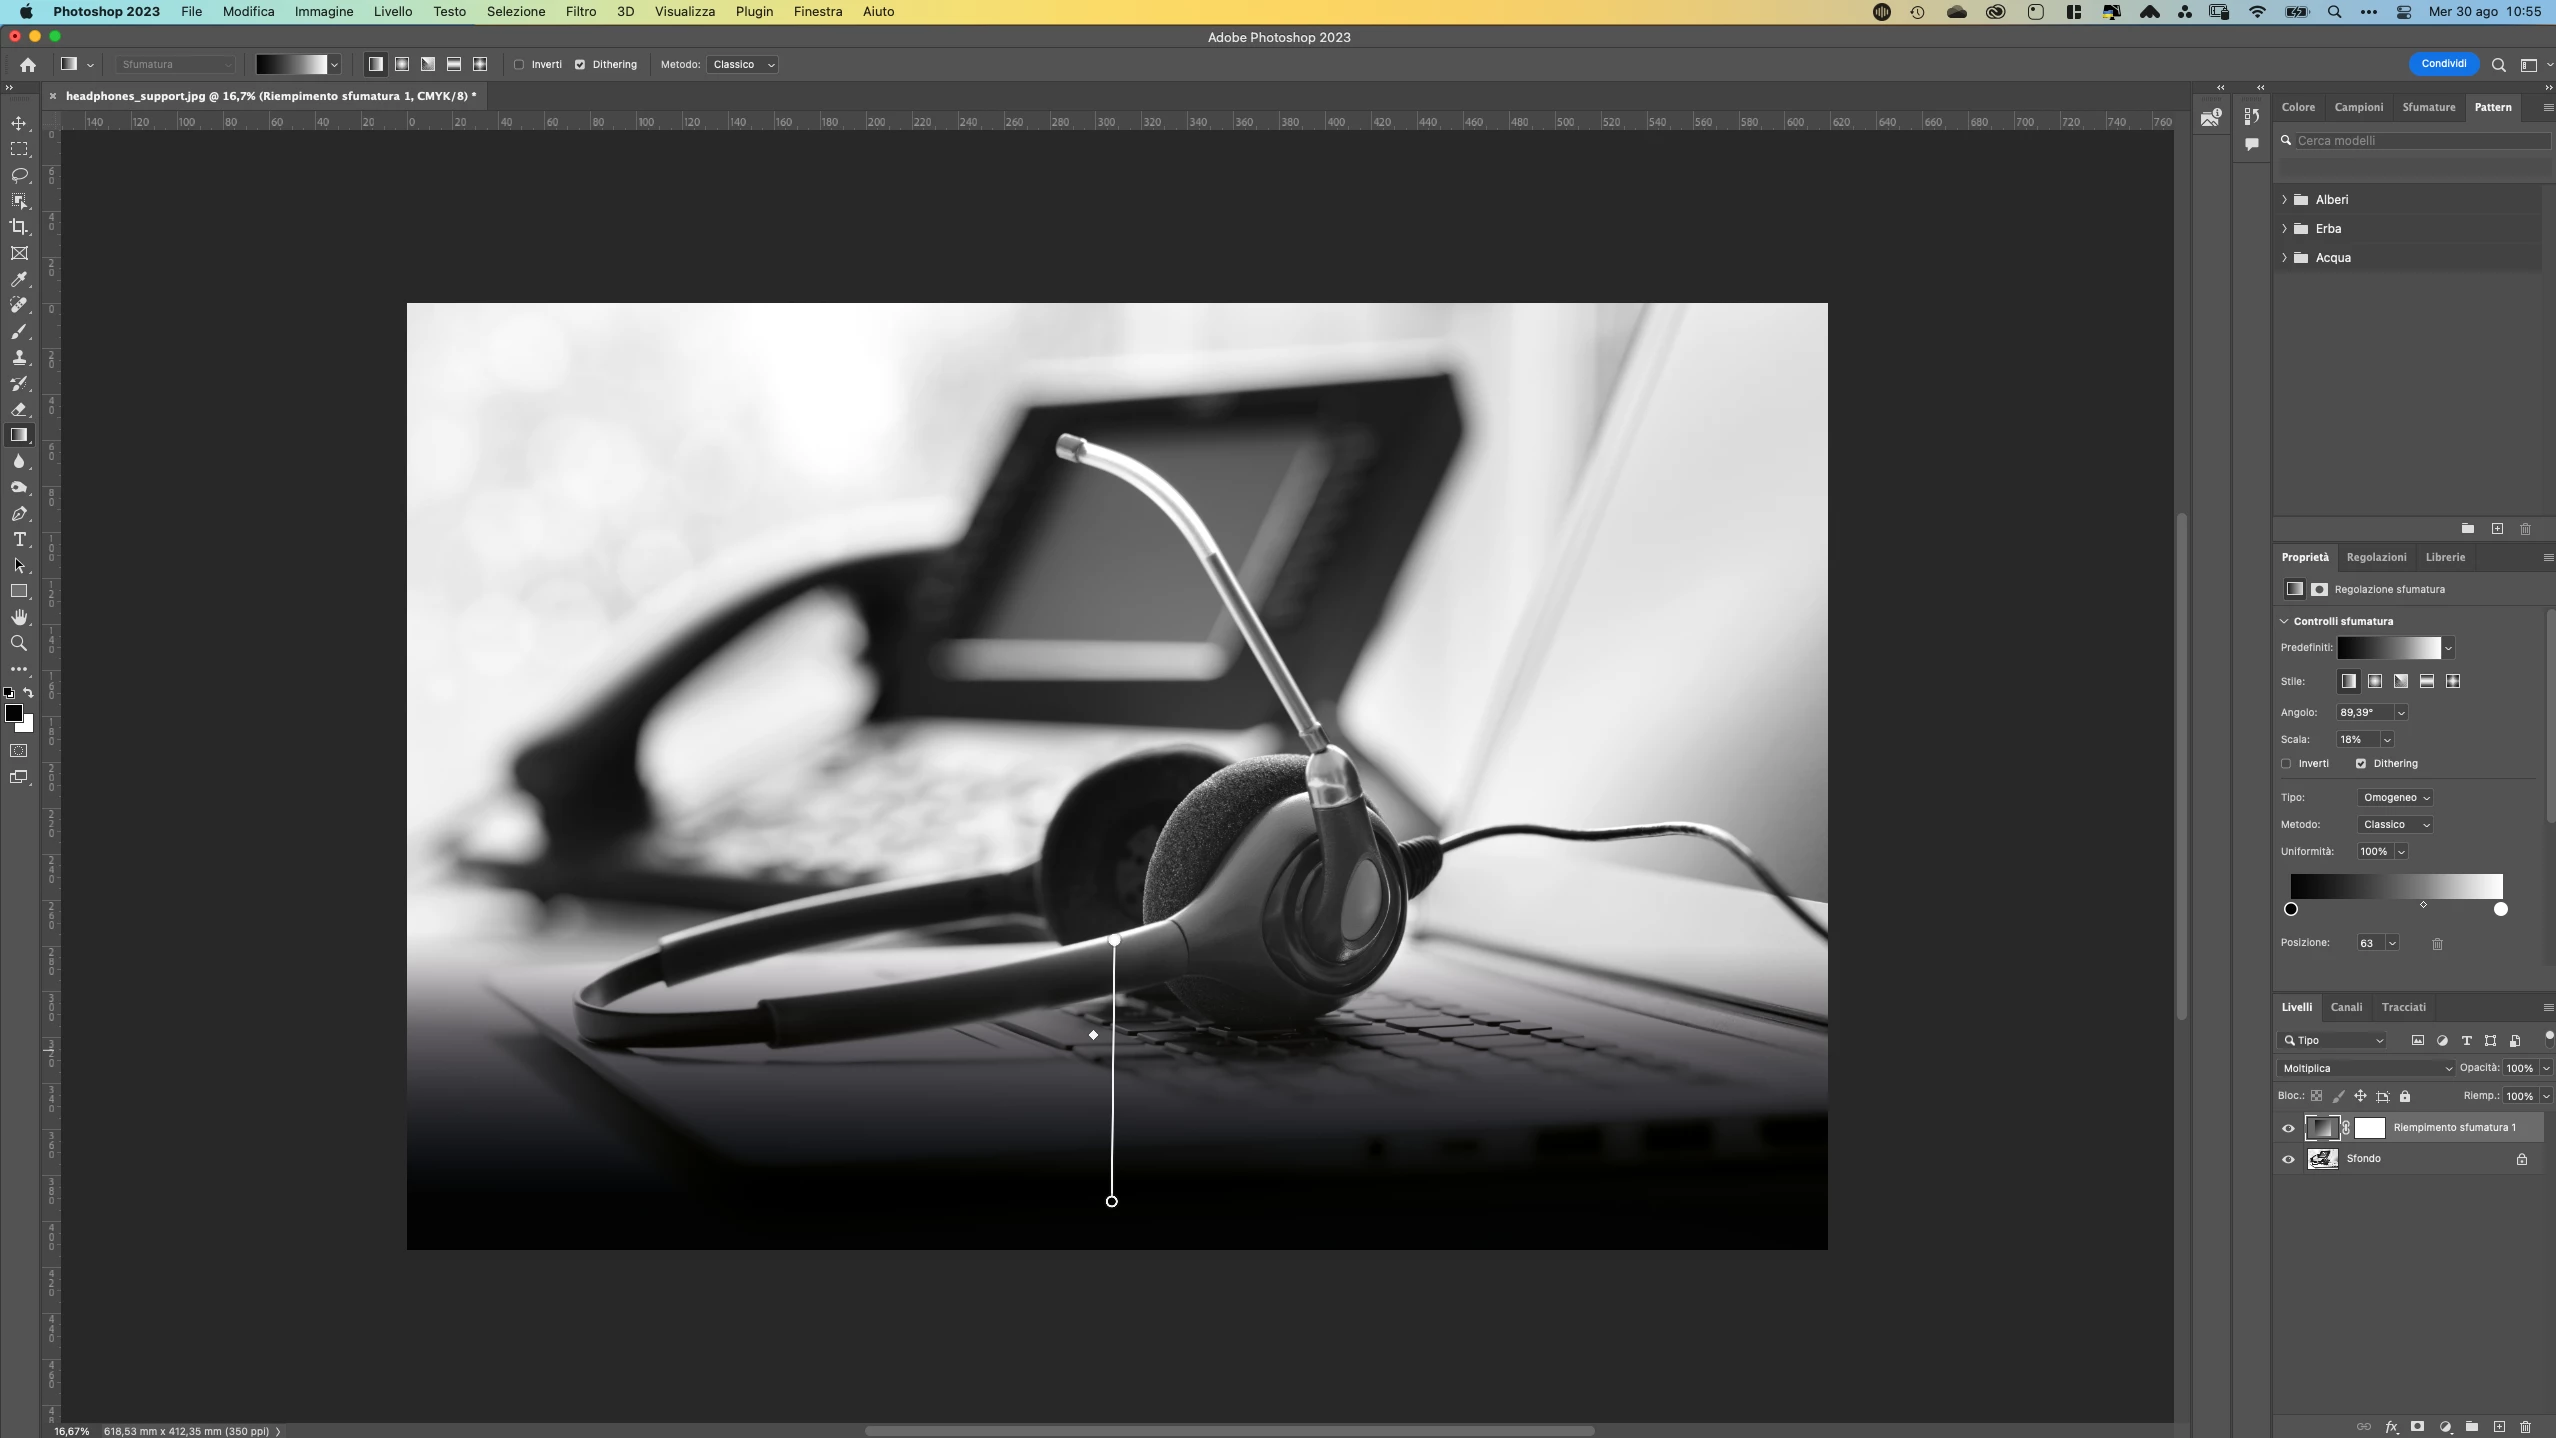Click the Condividi button
Screen dimensions: 2556x1438
point(2443,64)
